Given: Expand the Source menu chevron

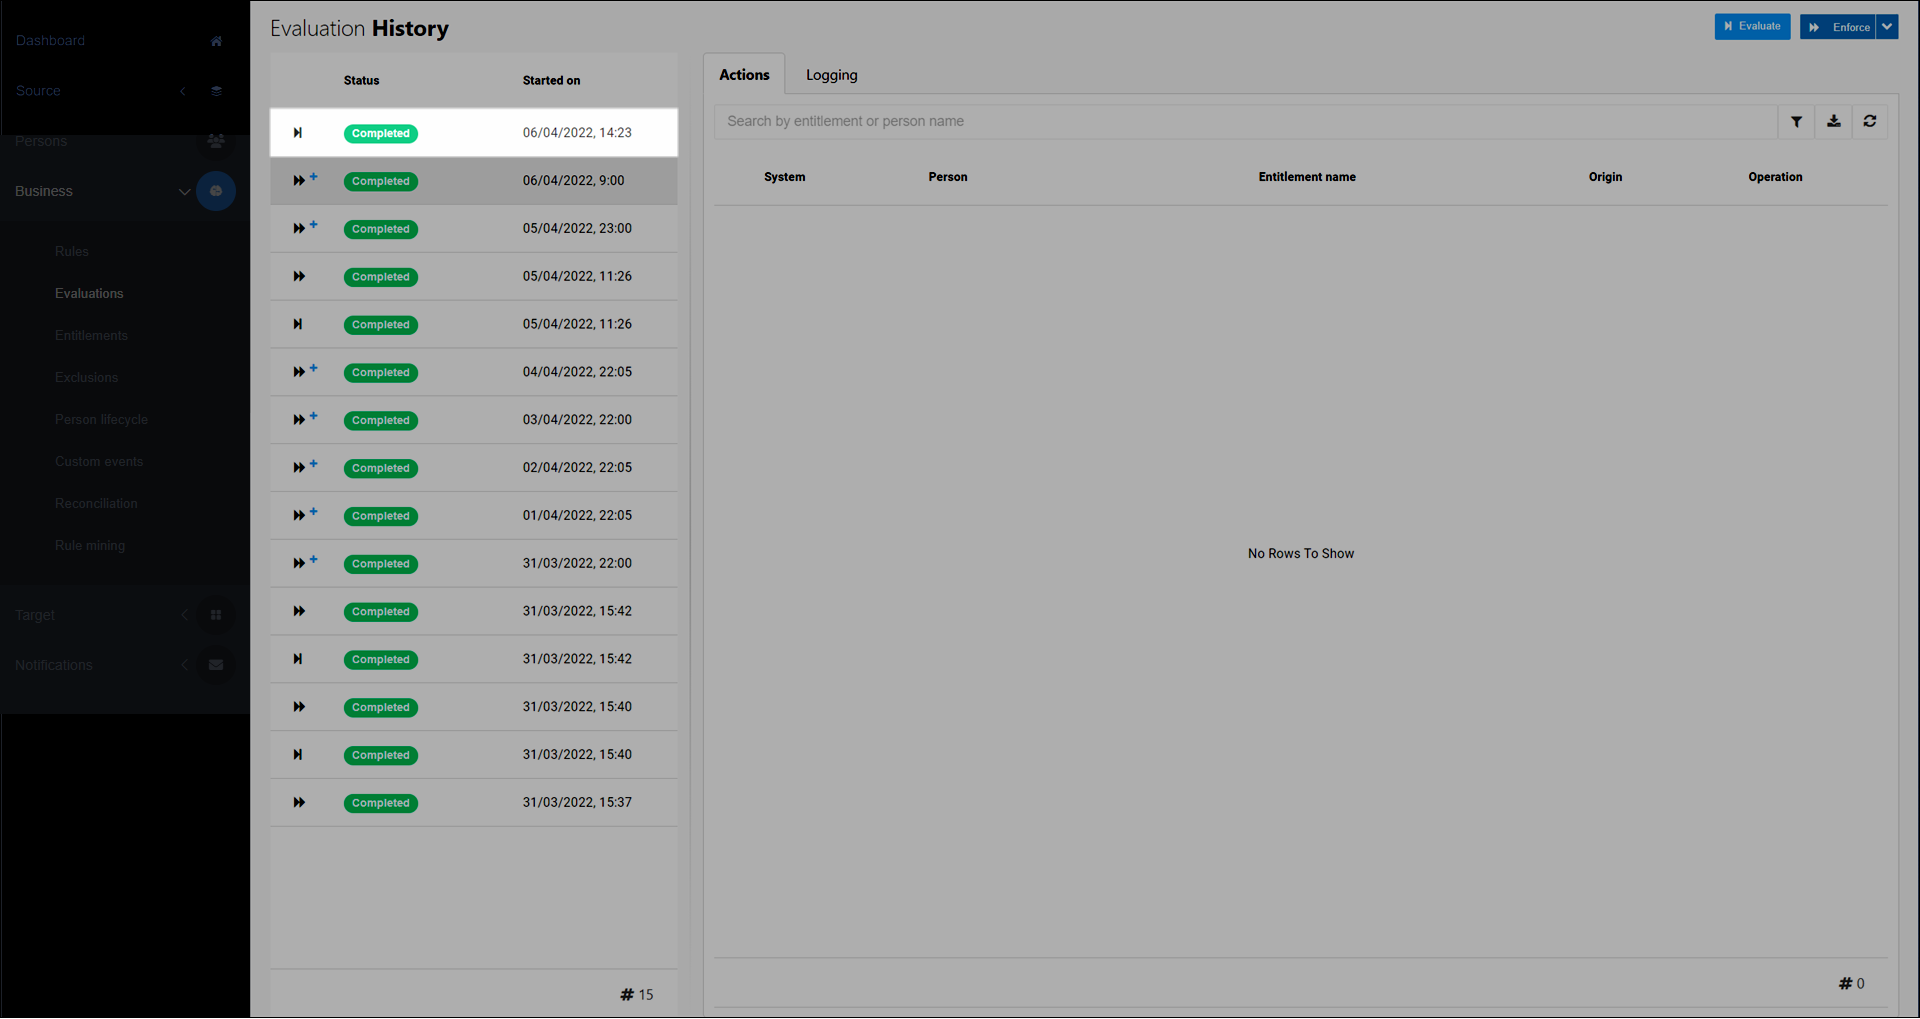Looking at the screenshot, I should 183,91.
